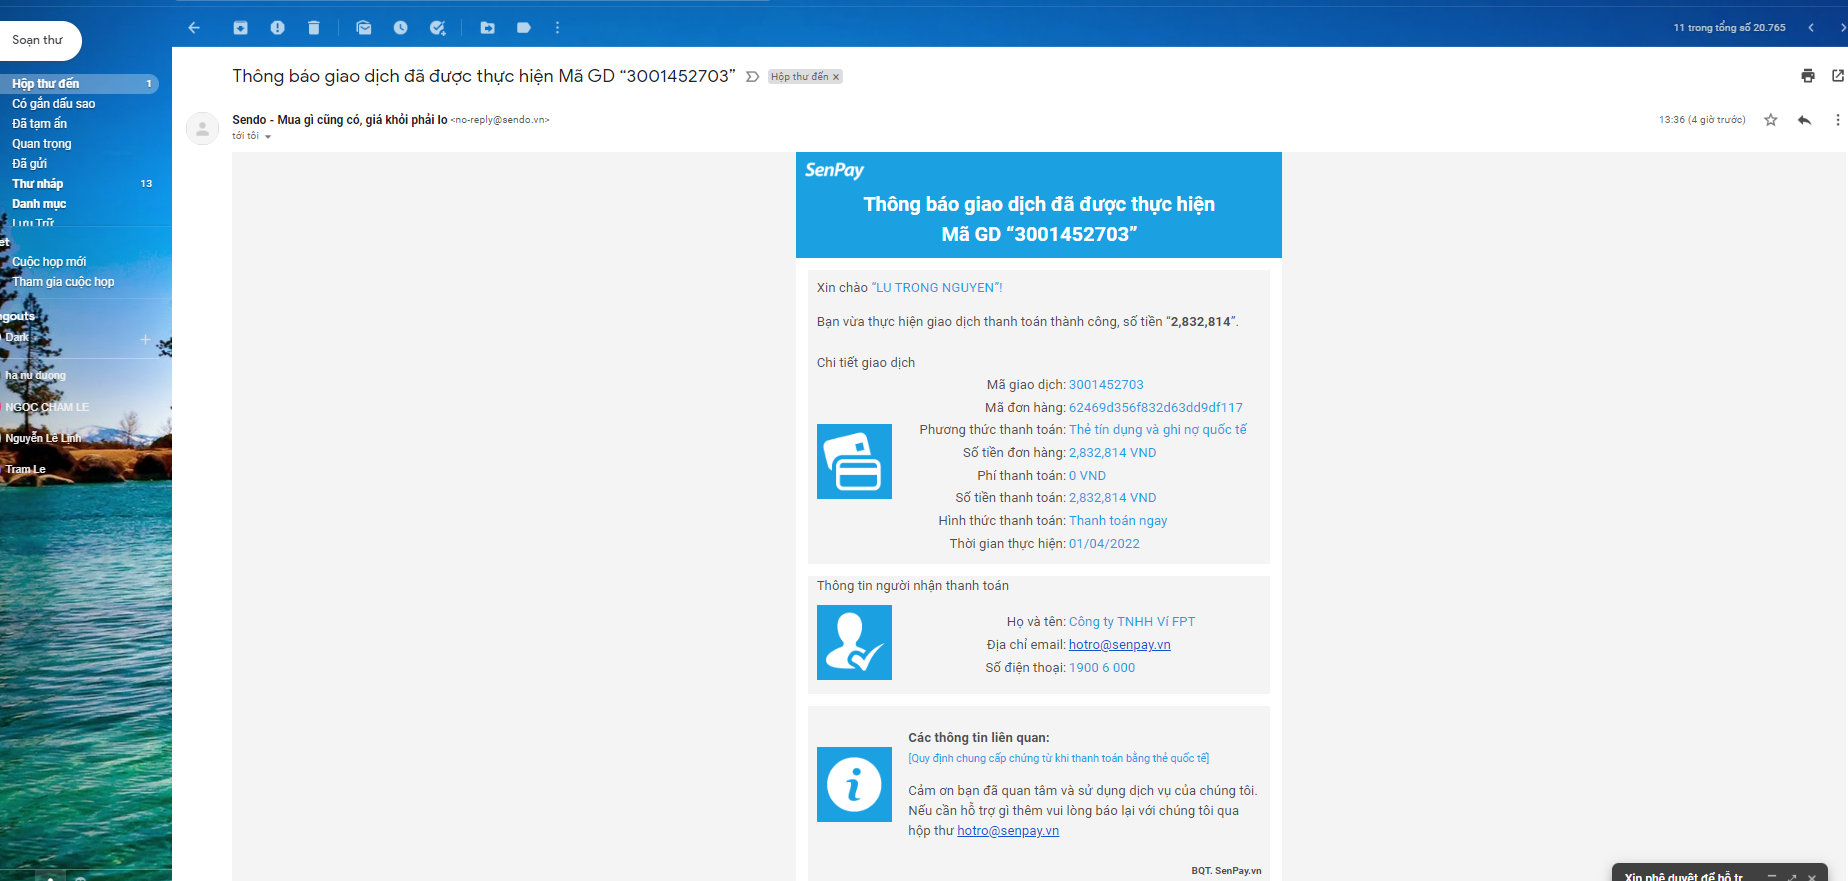Open the Xin phê duyệt draft window

click(1684, 875)
